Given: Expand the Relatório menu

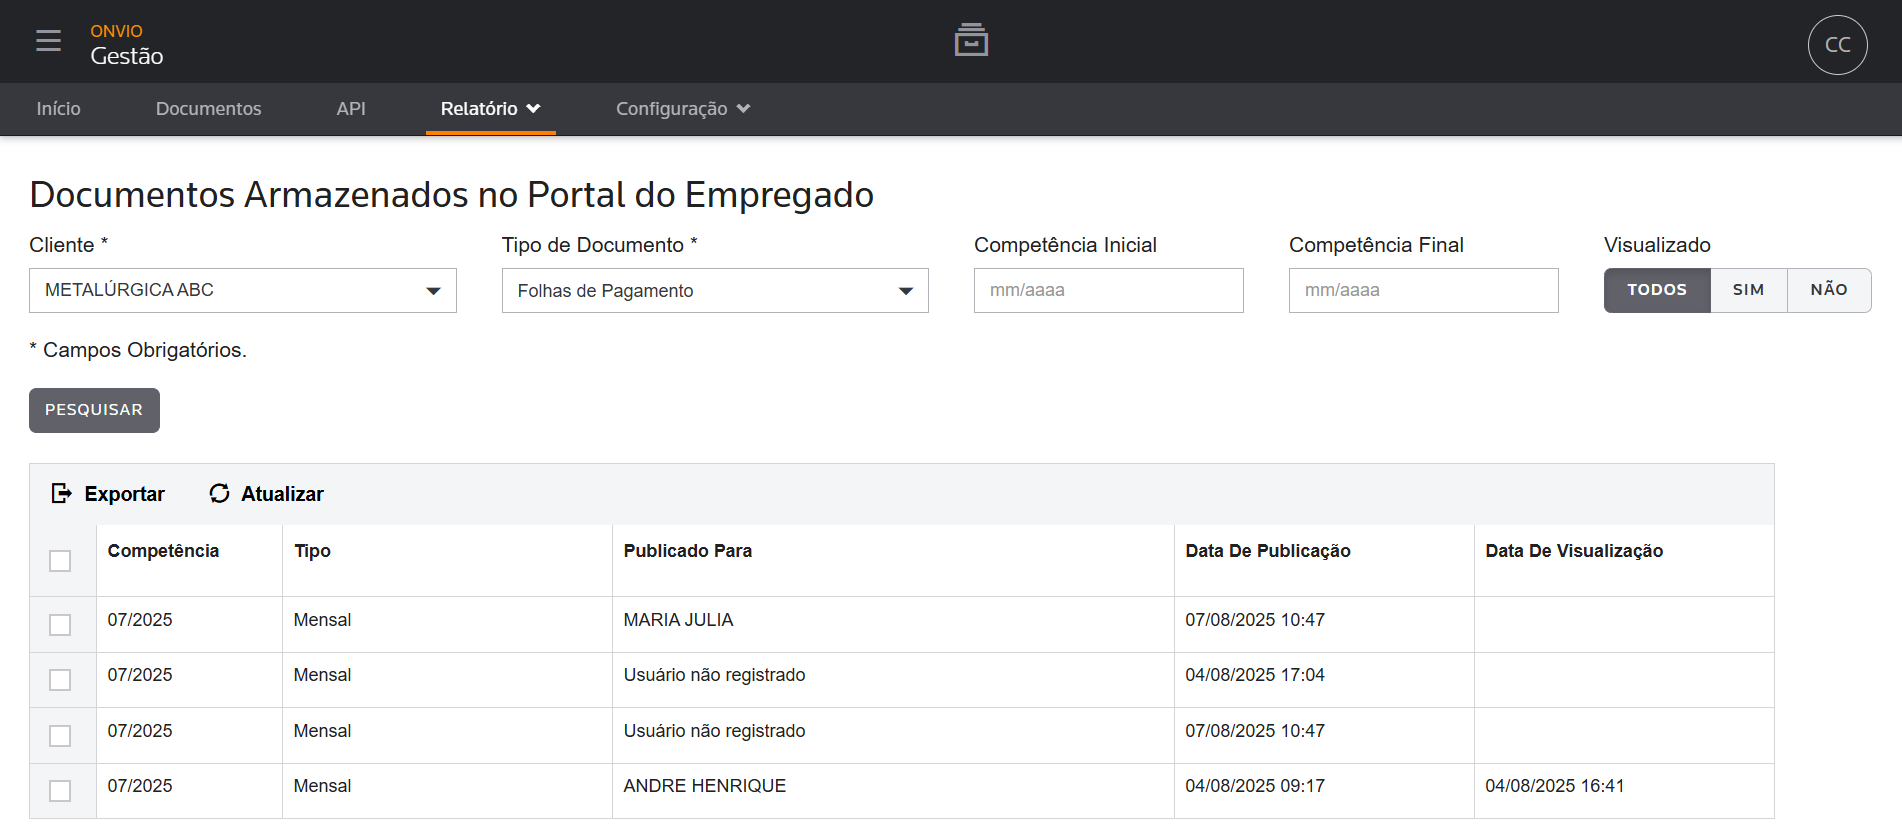Looking at the screenshot, I should tap(490, 109).
